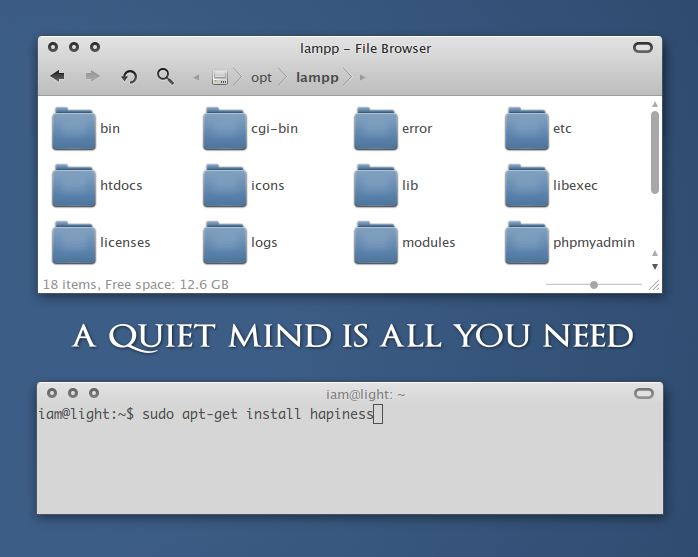Click the File Browser resize grip
Screen dimensions: 698x557
pyautogui.click(x=654, y=285)
